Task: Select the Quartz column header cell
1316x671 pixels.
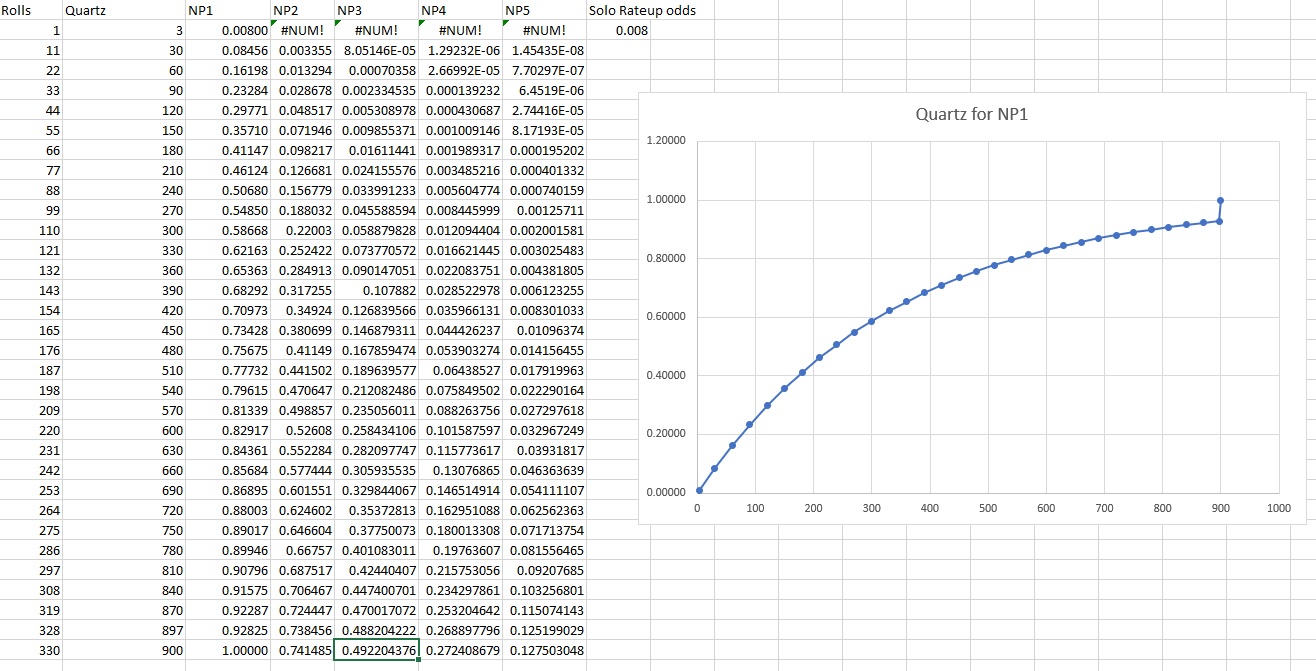Action: click(124, 10)
